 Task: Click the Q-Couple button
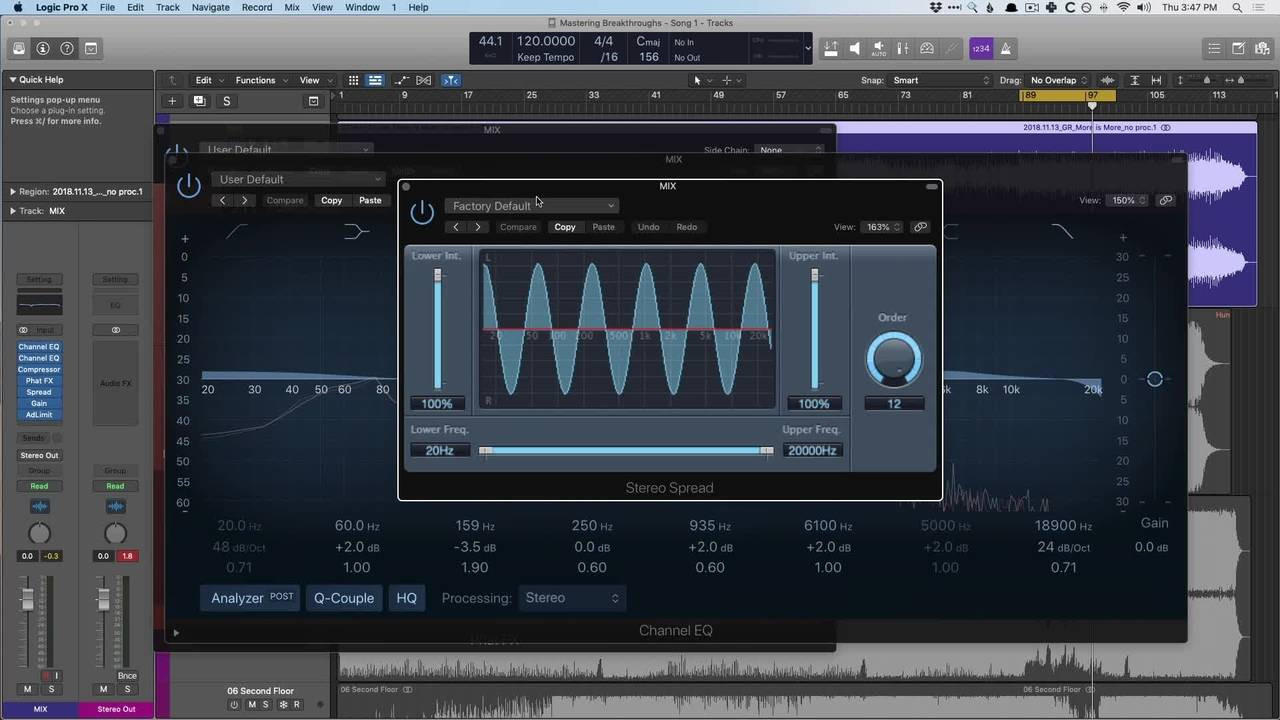[x=344, y=598]
